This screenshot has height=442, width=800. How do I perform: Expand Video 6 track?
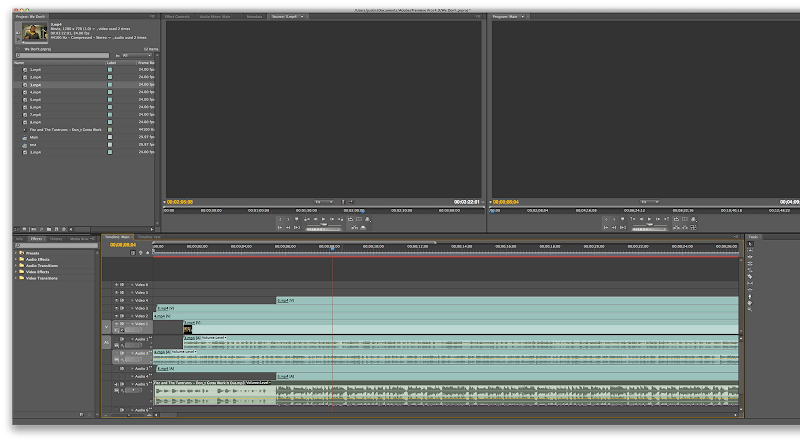132,285
